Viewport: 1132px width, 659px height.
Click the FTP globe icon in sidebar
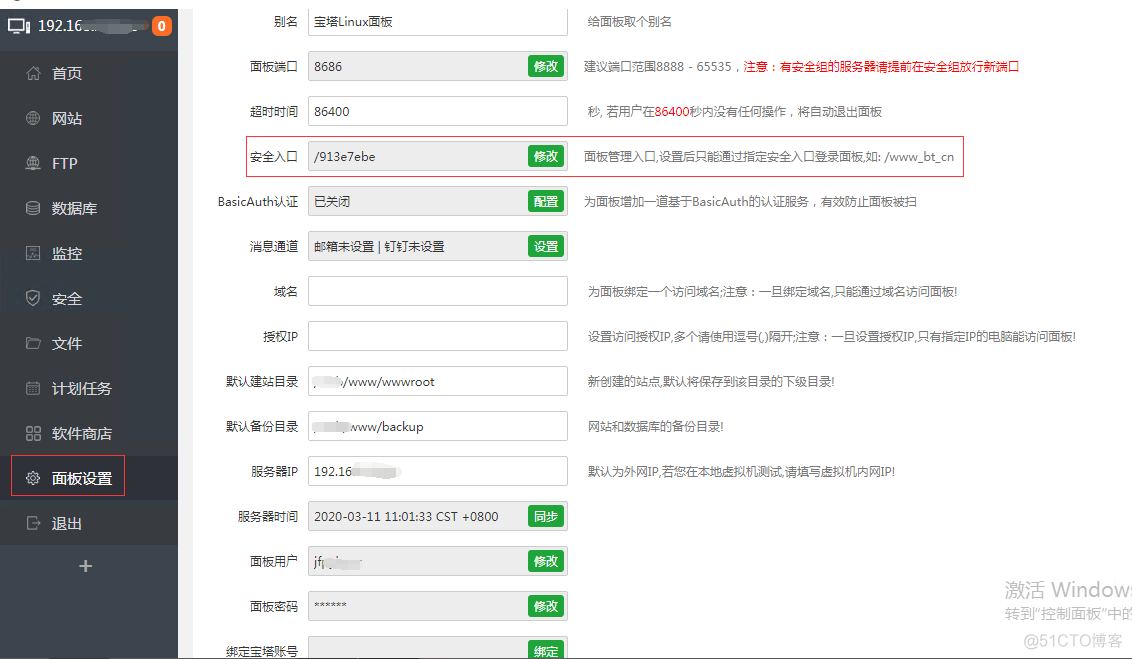pos(33,163)
